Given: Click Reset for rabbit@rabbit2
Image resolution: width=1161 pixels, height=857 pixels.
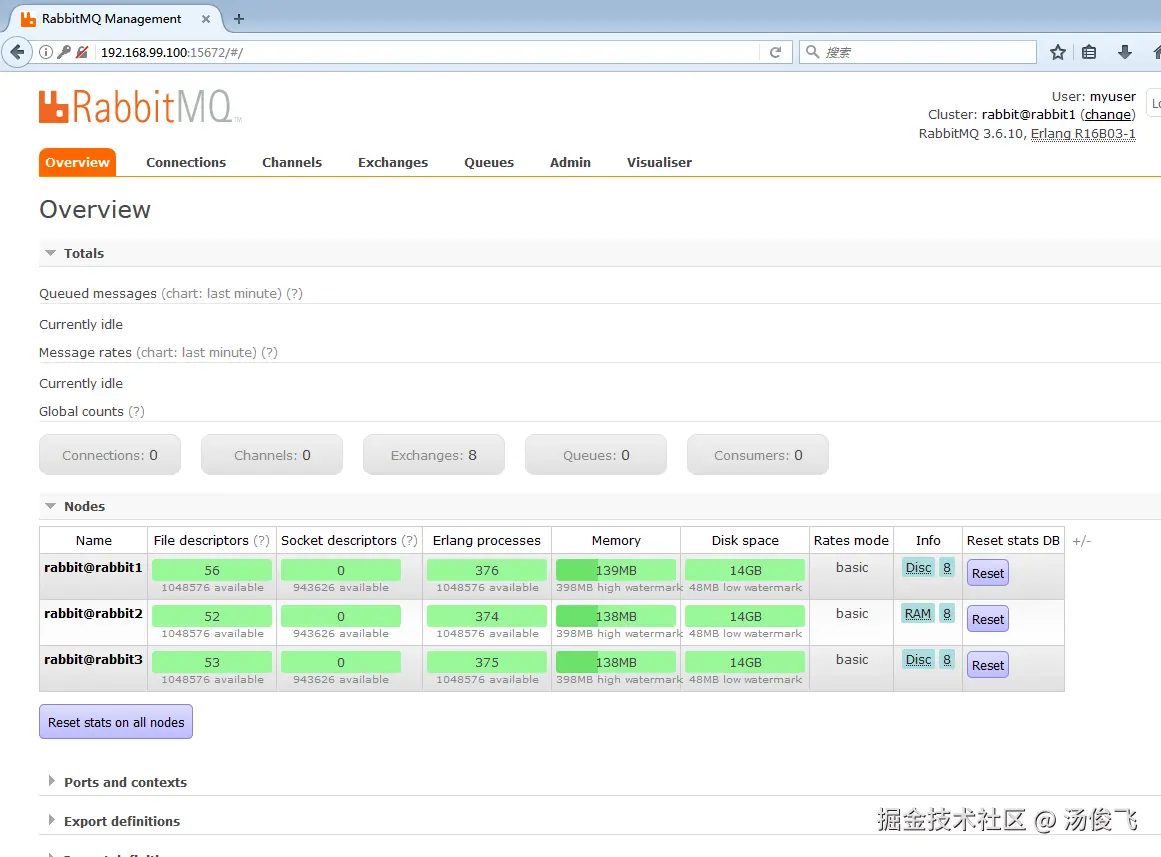Looking at the screenshot, I should [x=988, y=619].
